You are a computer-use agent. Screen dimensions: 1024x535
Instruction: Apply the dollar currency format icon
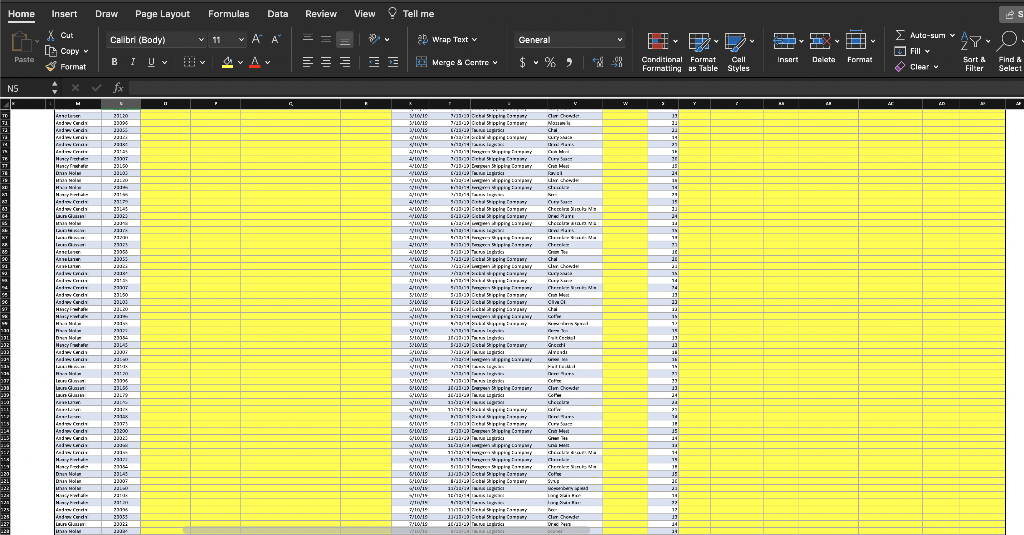(522, 63)
